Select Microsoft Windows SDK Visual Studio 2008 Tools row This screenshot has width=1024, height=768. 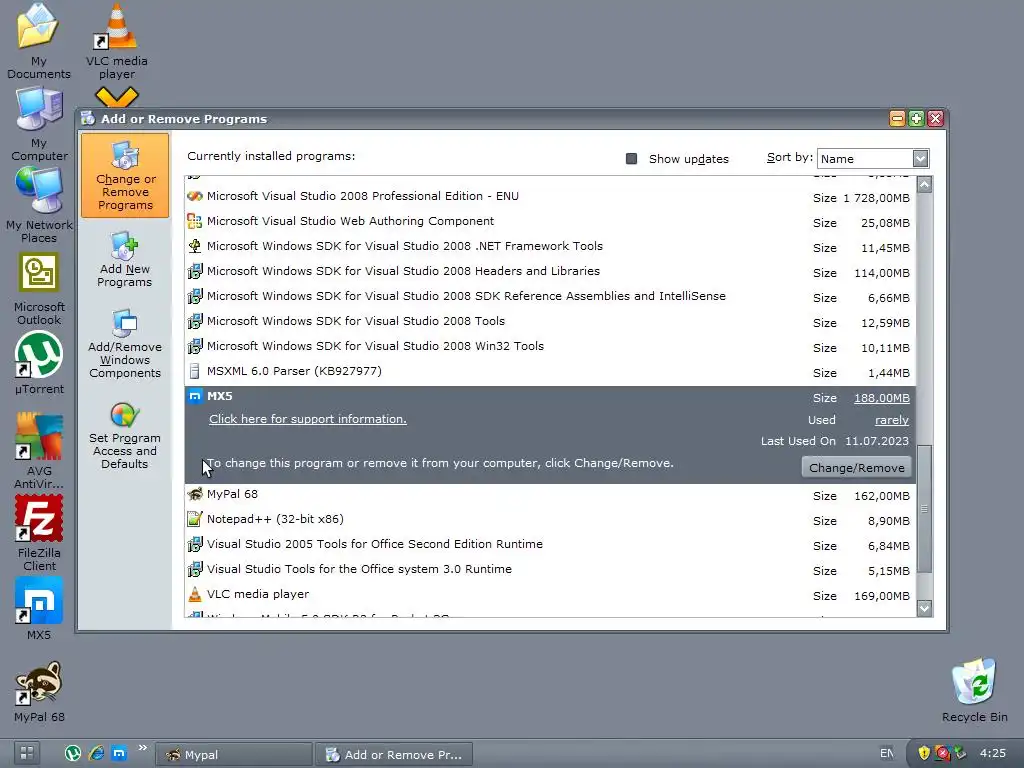click(550, 321)
